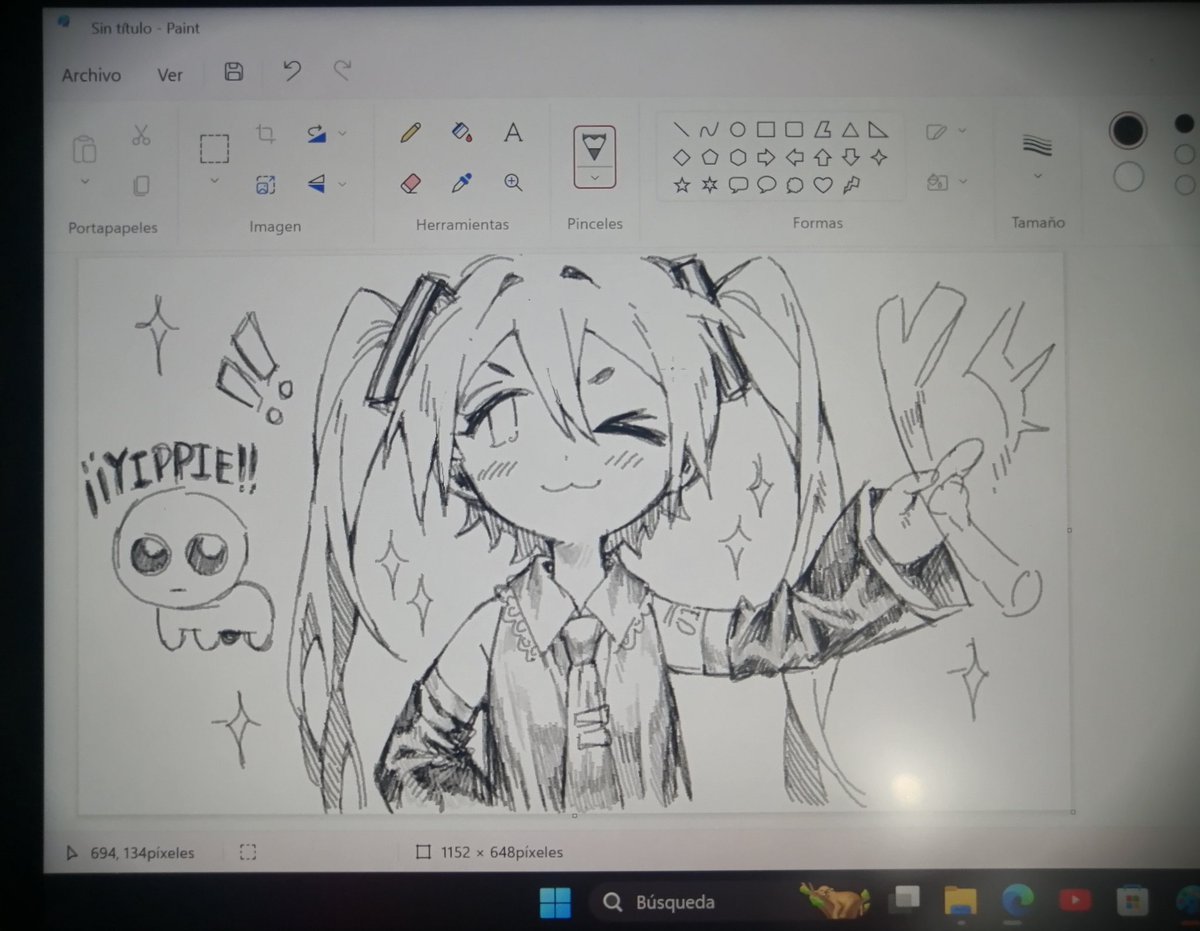Click the Crop image icon
Image resolution: width=1200 pixels, height=931 pixels.
pyautogui.click(x=265, y=134)
